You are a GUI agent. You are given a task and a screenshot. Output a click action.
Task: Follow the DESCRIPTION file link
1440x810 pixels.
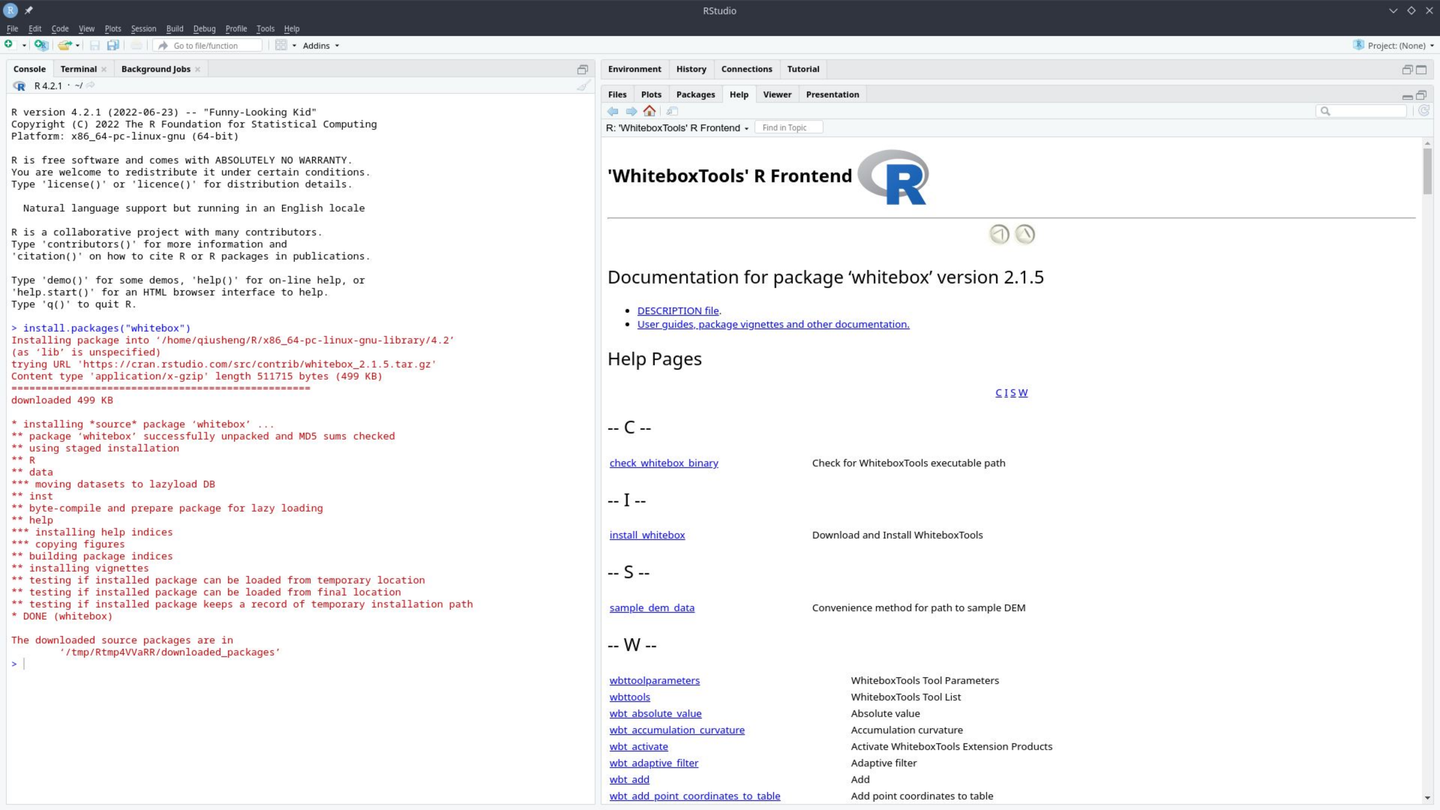click(678, 311)
